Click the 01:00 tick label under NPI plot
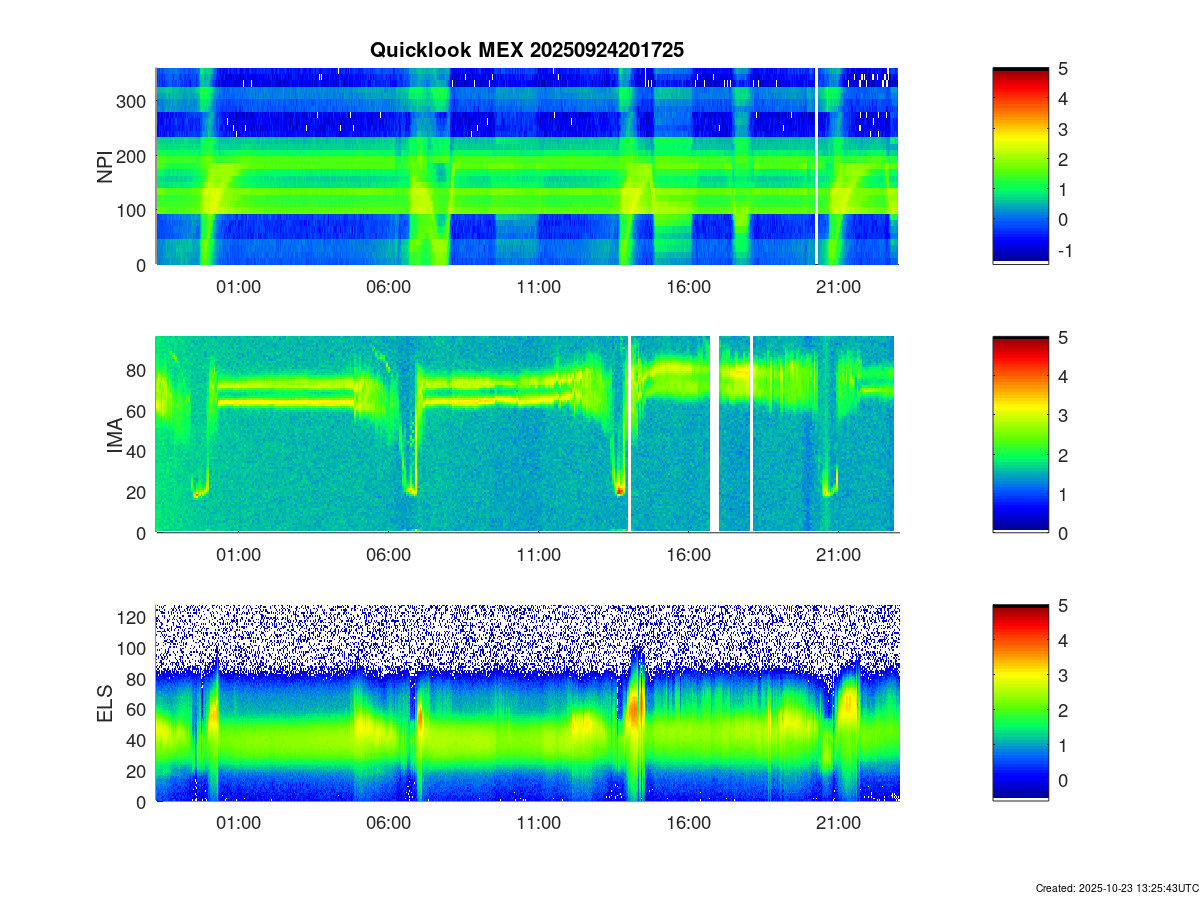 click(238, 288)
